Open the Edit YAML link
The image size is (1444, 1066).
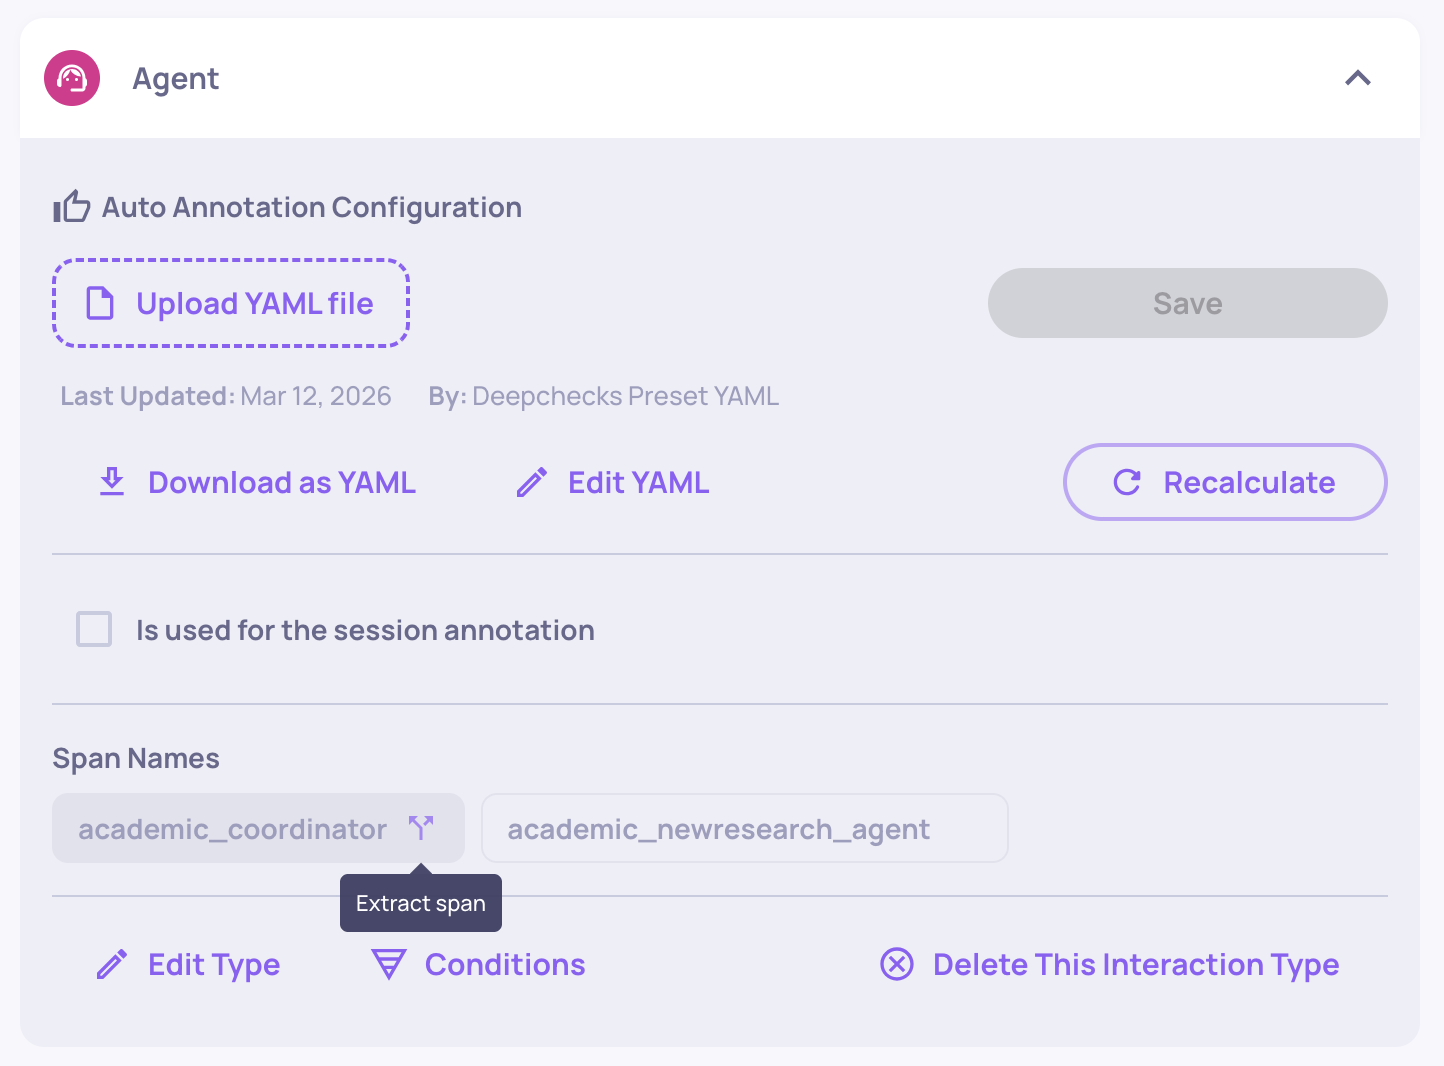(x=638, y=483)
